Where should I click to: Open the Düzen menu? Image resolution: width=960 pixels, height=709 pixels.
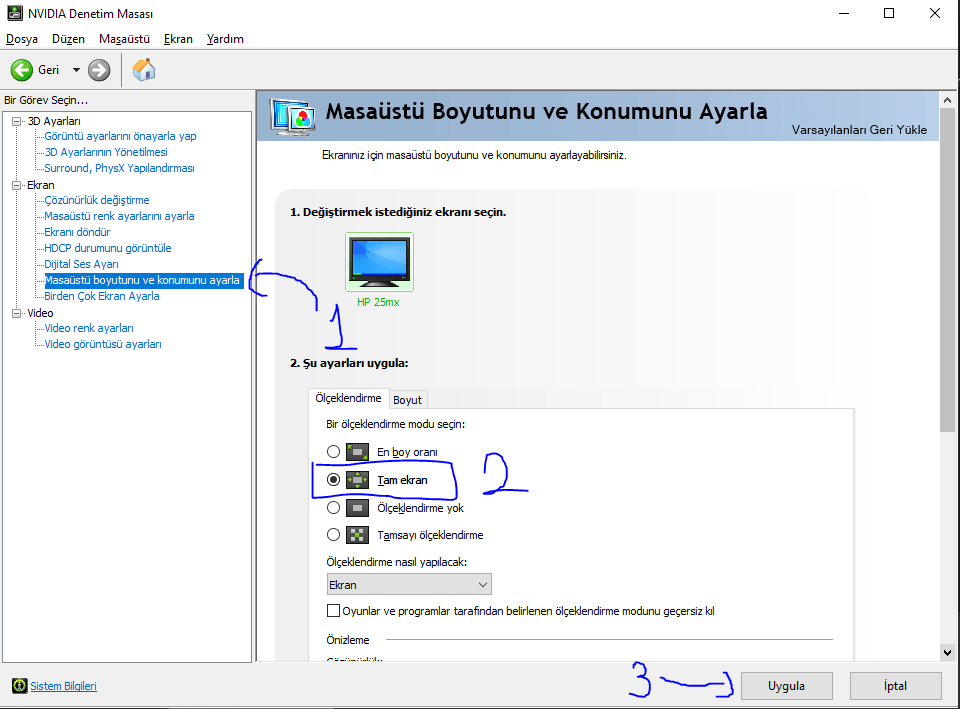click(68, 39)
